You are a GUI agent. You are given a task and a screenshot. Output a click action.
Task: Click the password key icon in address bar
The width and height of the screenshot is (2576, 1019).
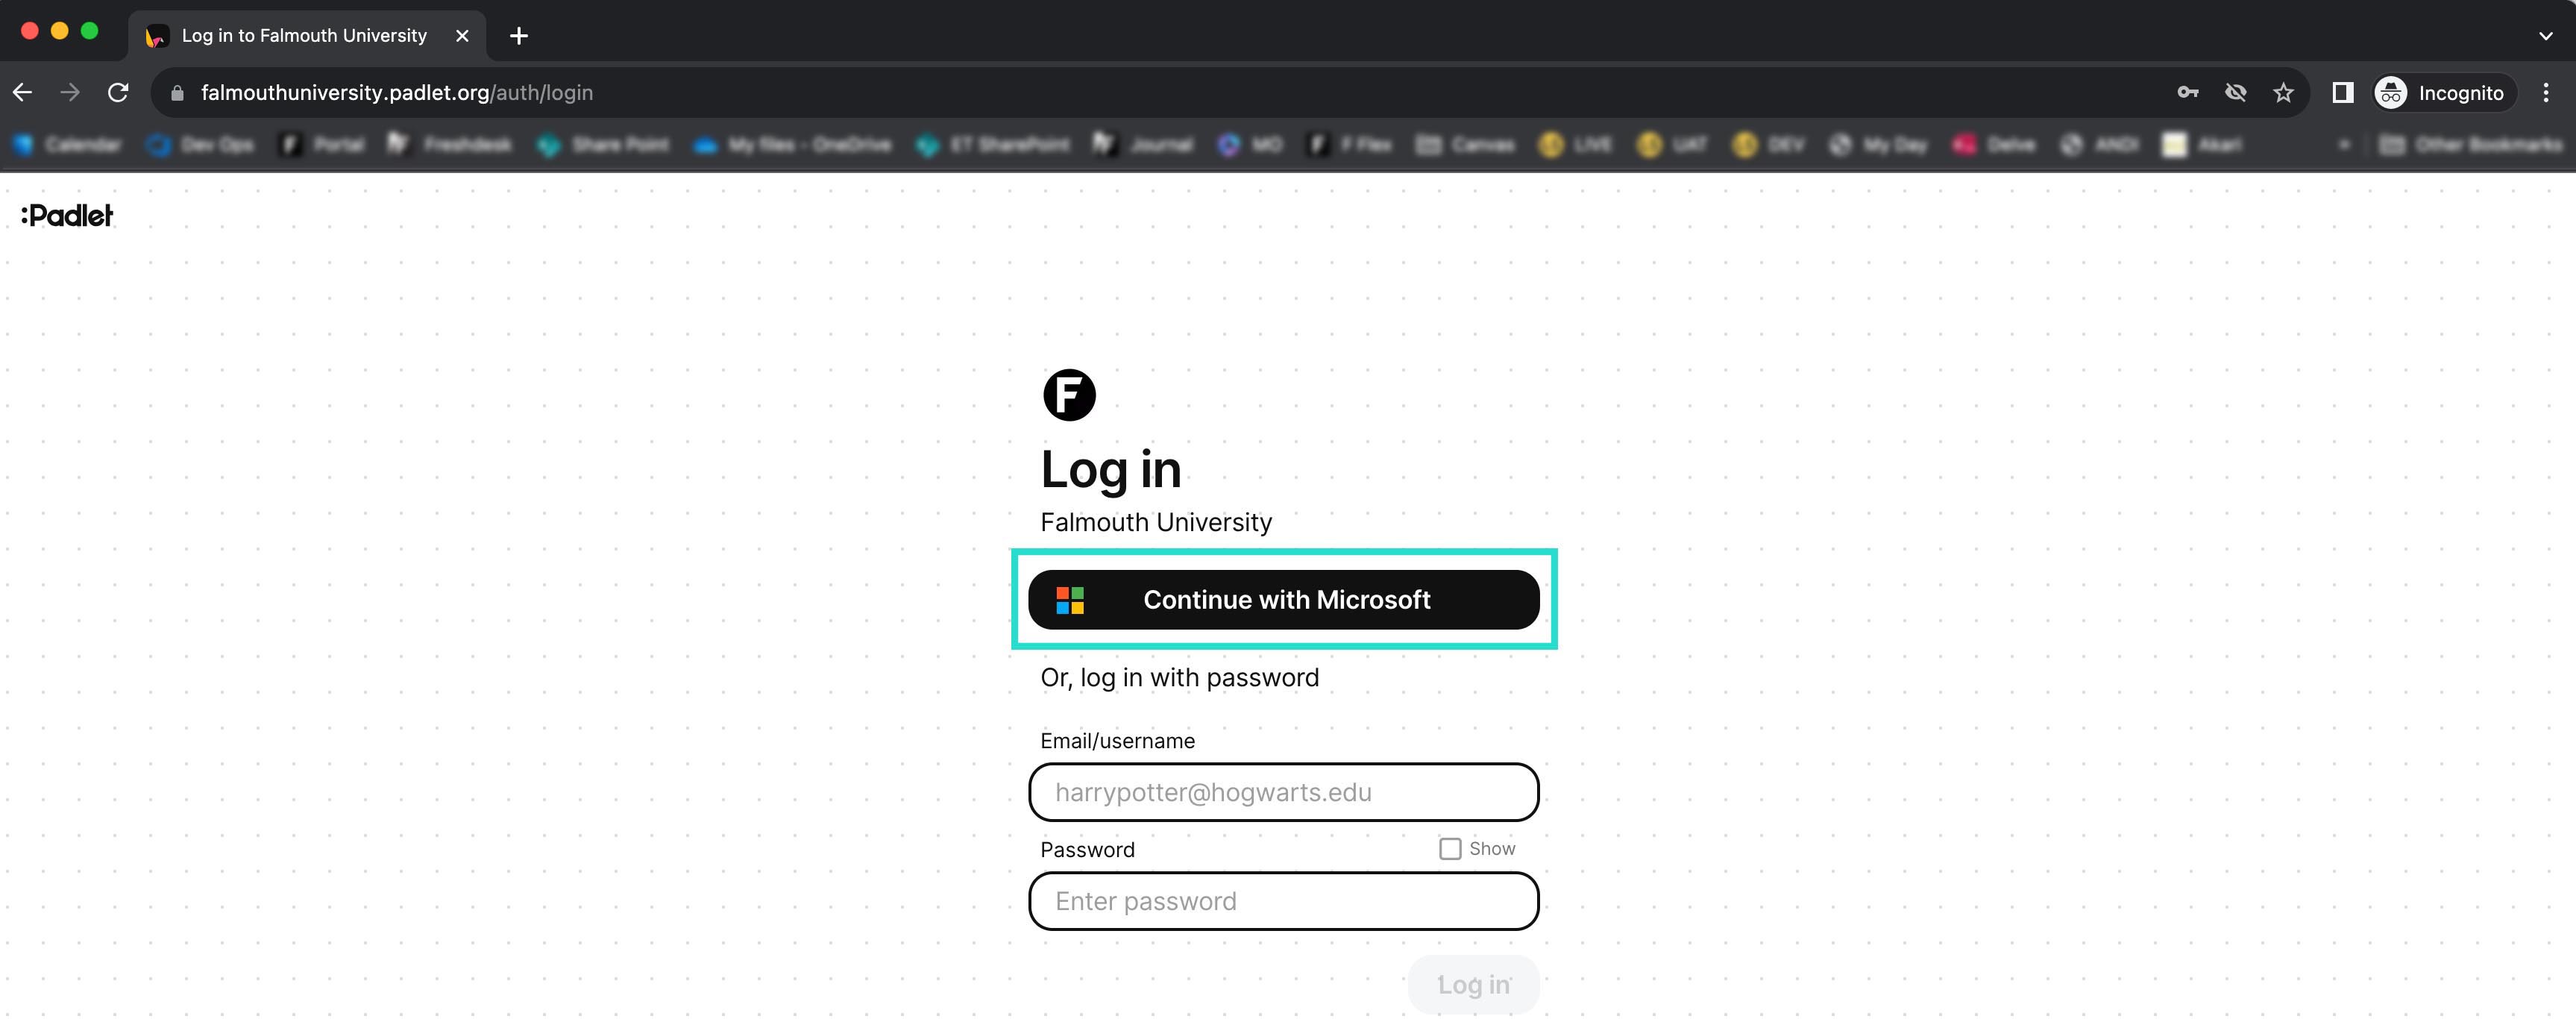[2187, 93]
